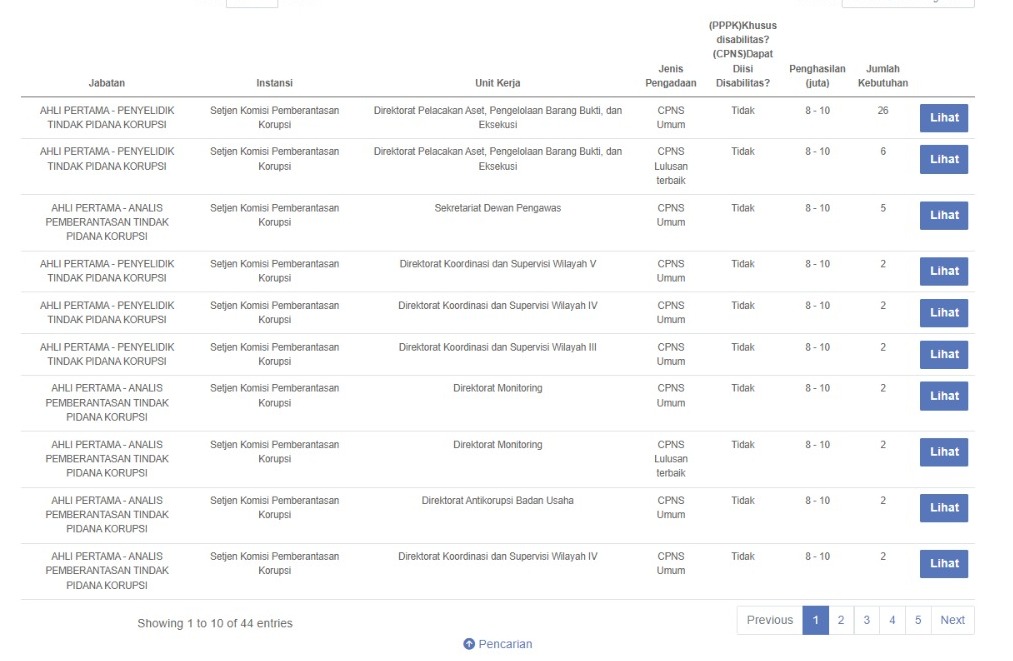
Task: Select 'Direktorat Antikorupsi Badan Usaha' cell
Action: 497,500
